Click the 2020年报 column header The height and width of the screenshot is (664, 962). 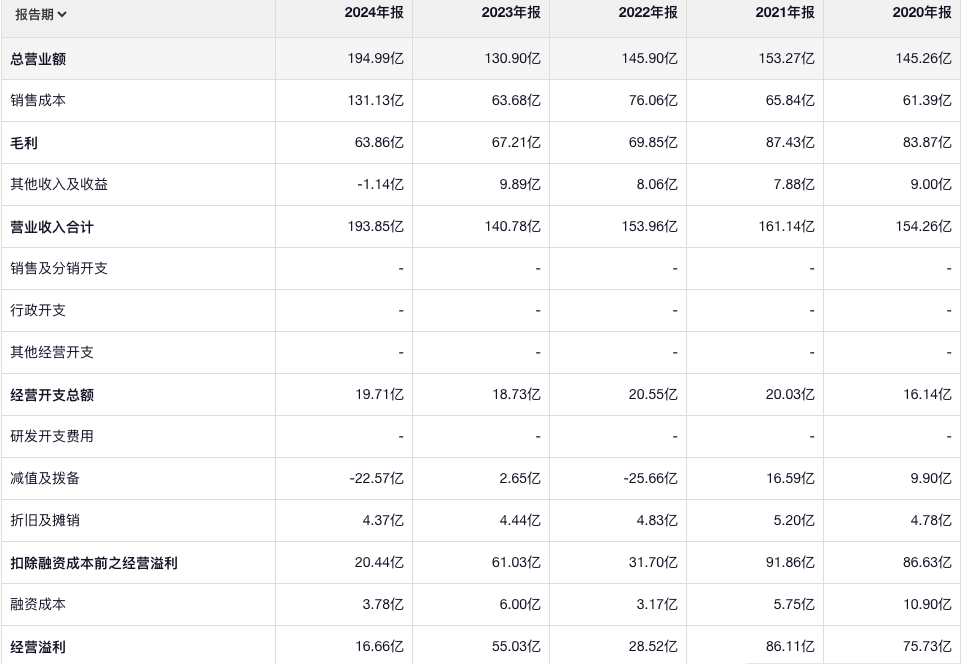point(922,13)
